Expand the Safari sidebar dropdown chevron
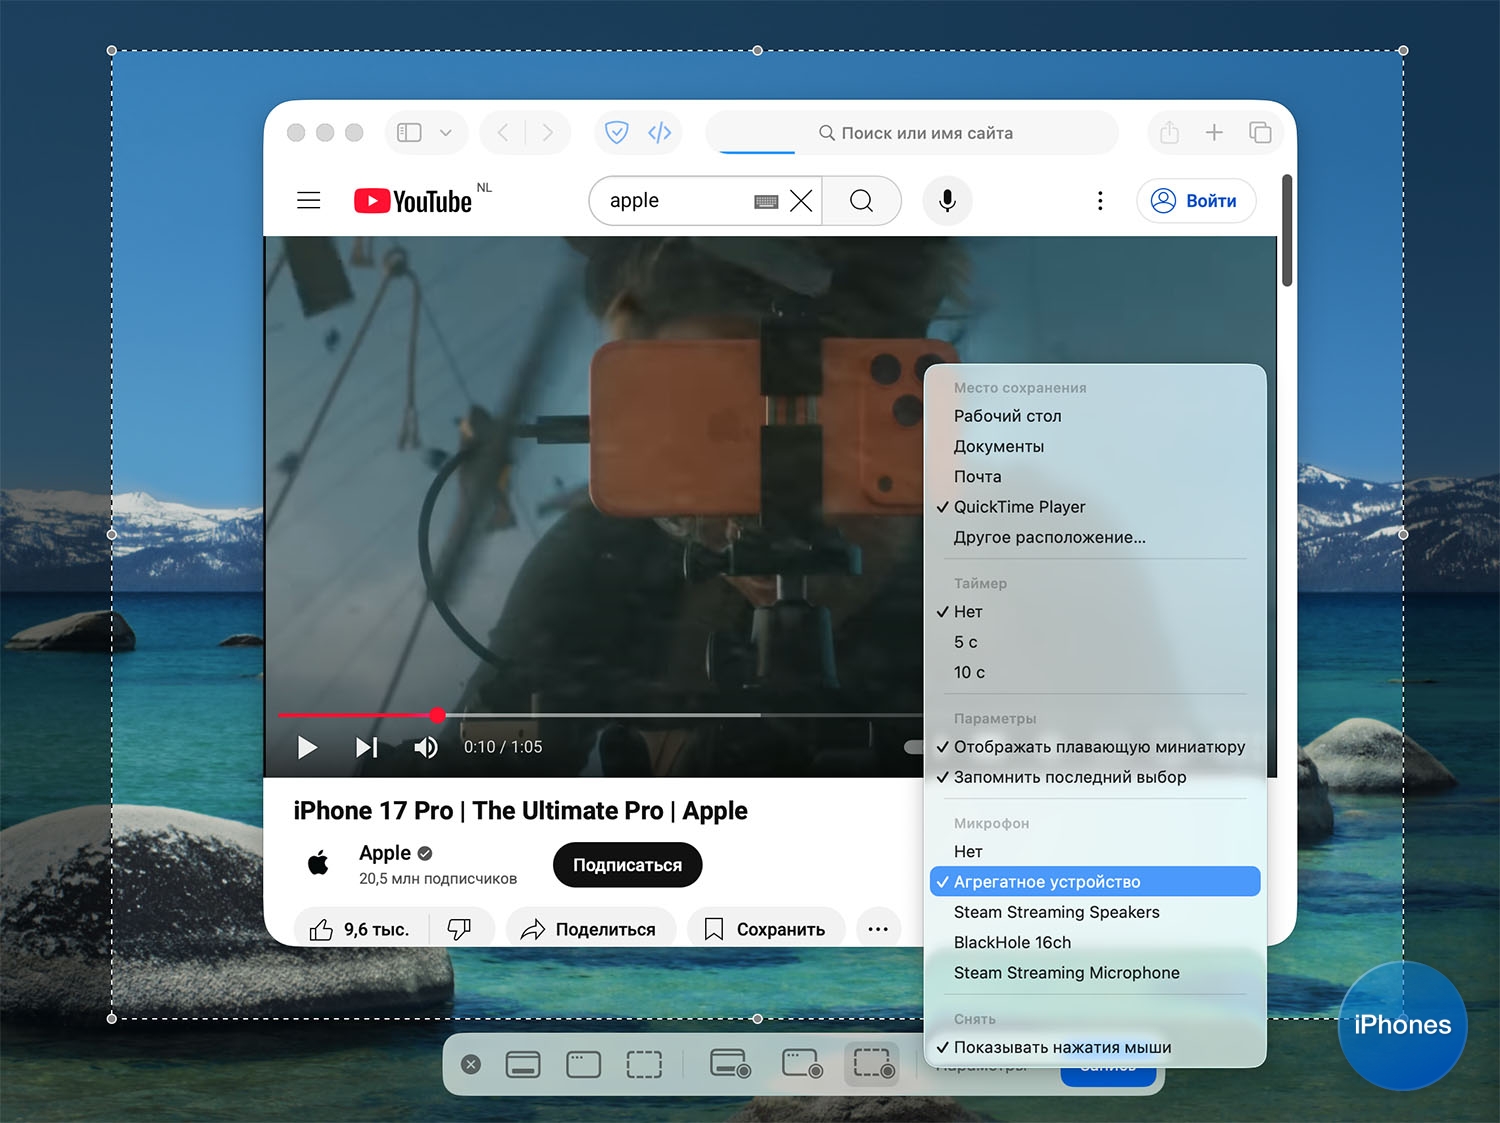Viewport: 1500px width, 1123px height. (446, 133)
